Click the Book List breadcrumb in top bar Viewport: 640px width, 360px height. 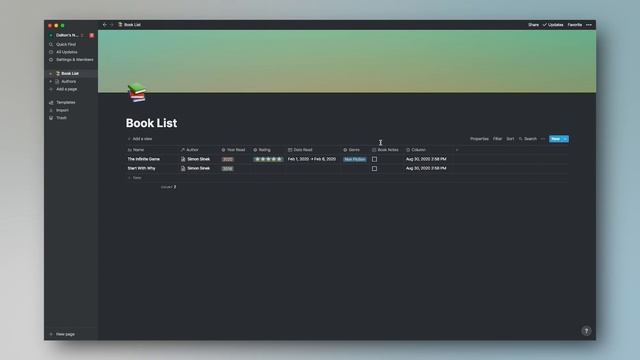click(129, 25)
